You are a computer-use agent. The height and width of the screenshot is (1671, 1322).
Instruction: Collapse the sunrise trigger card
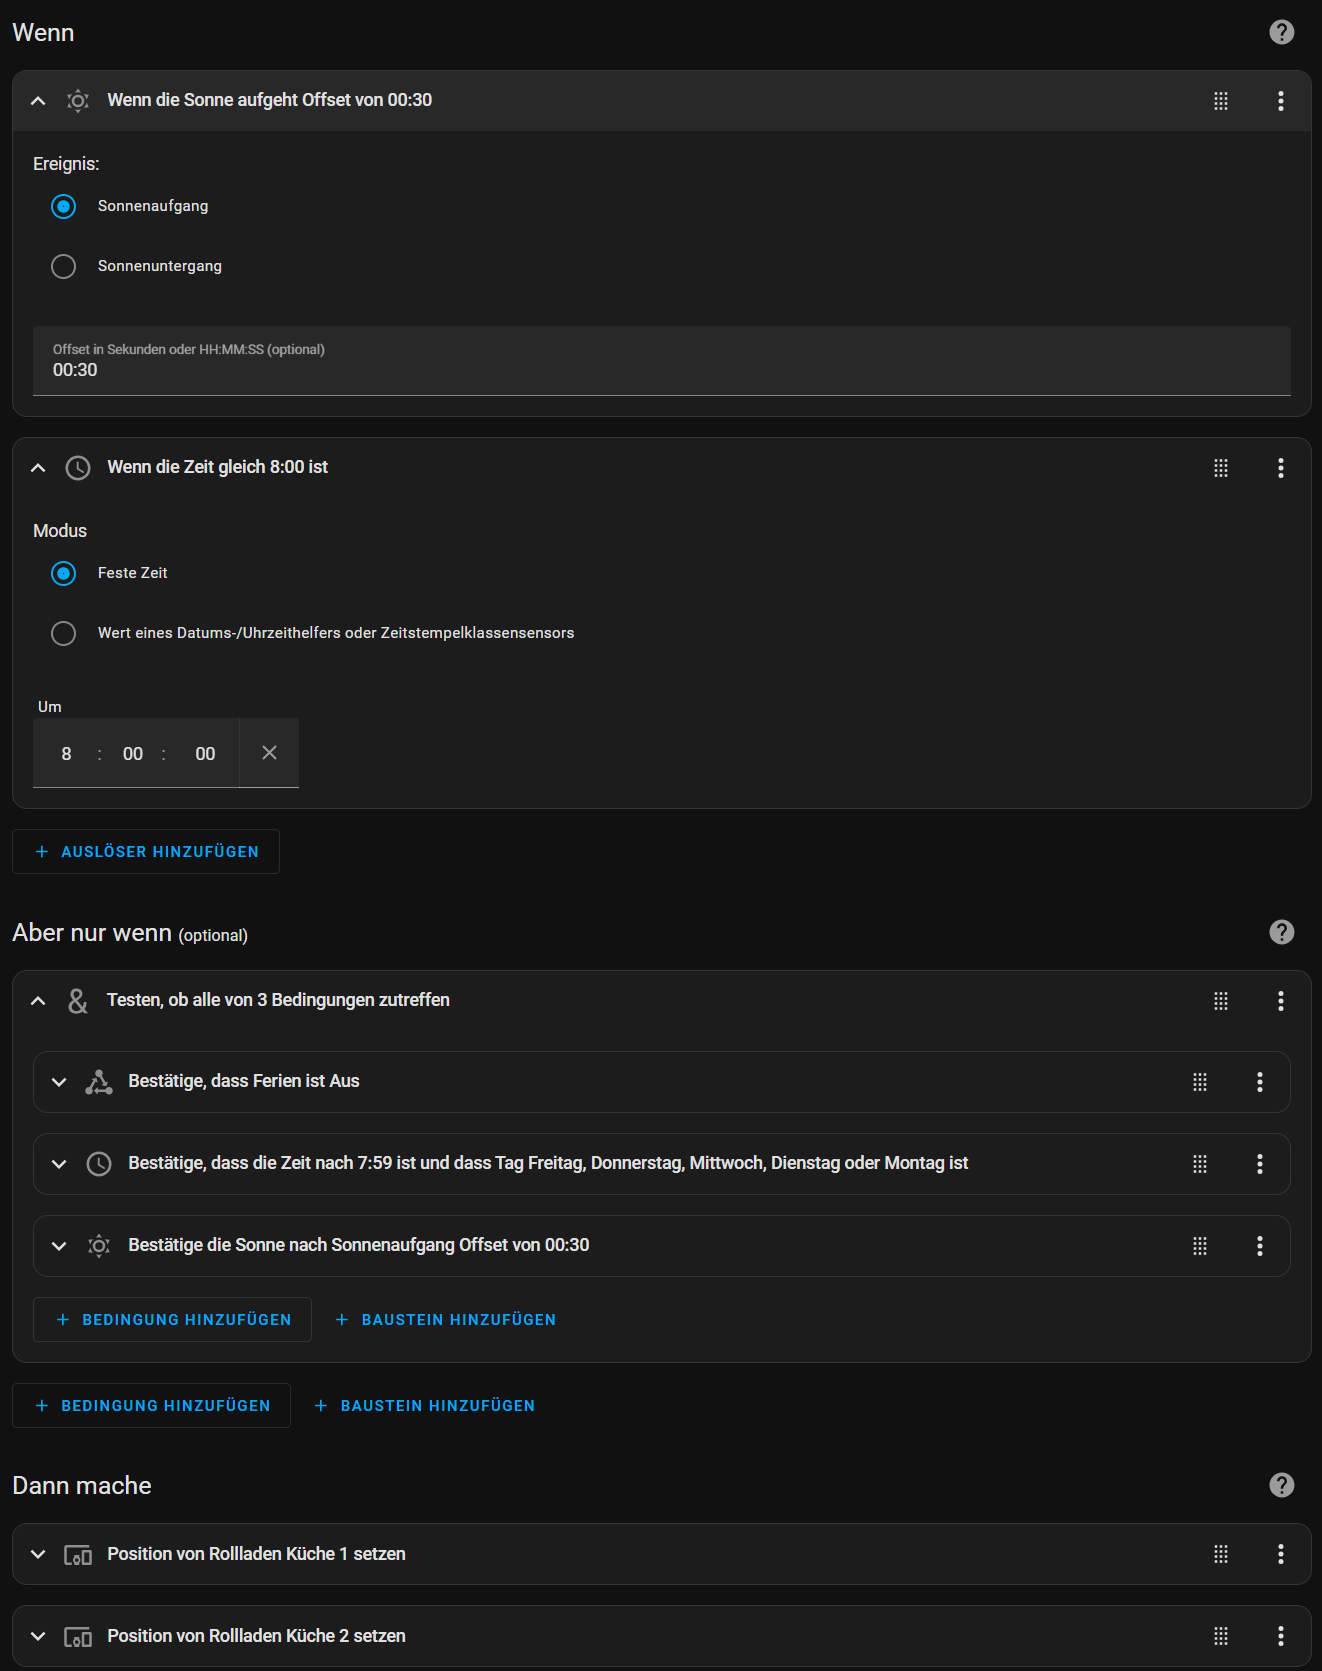click(38, 101)
